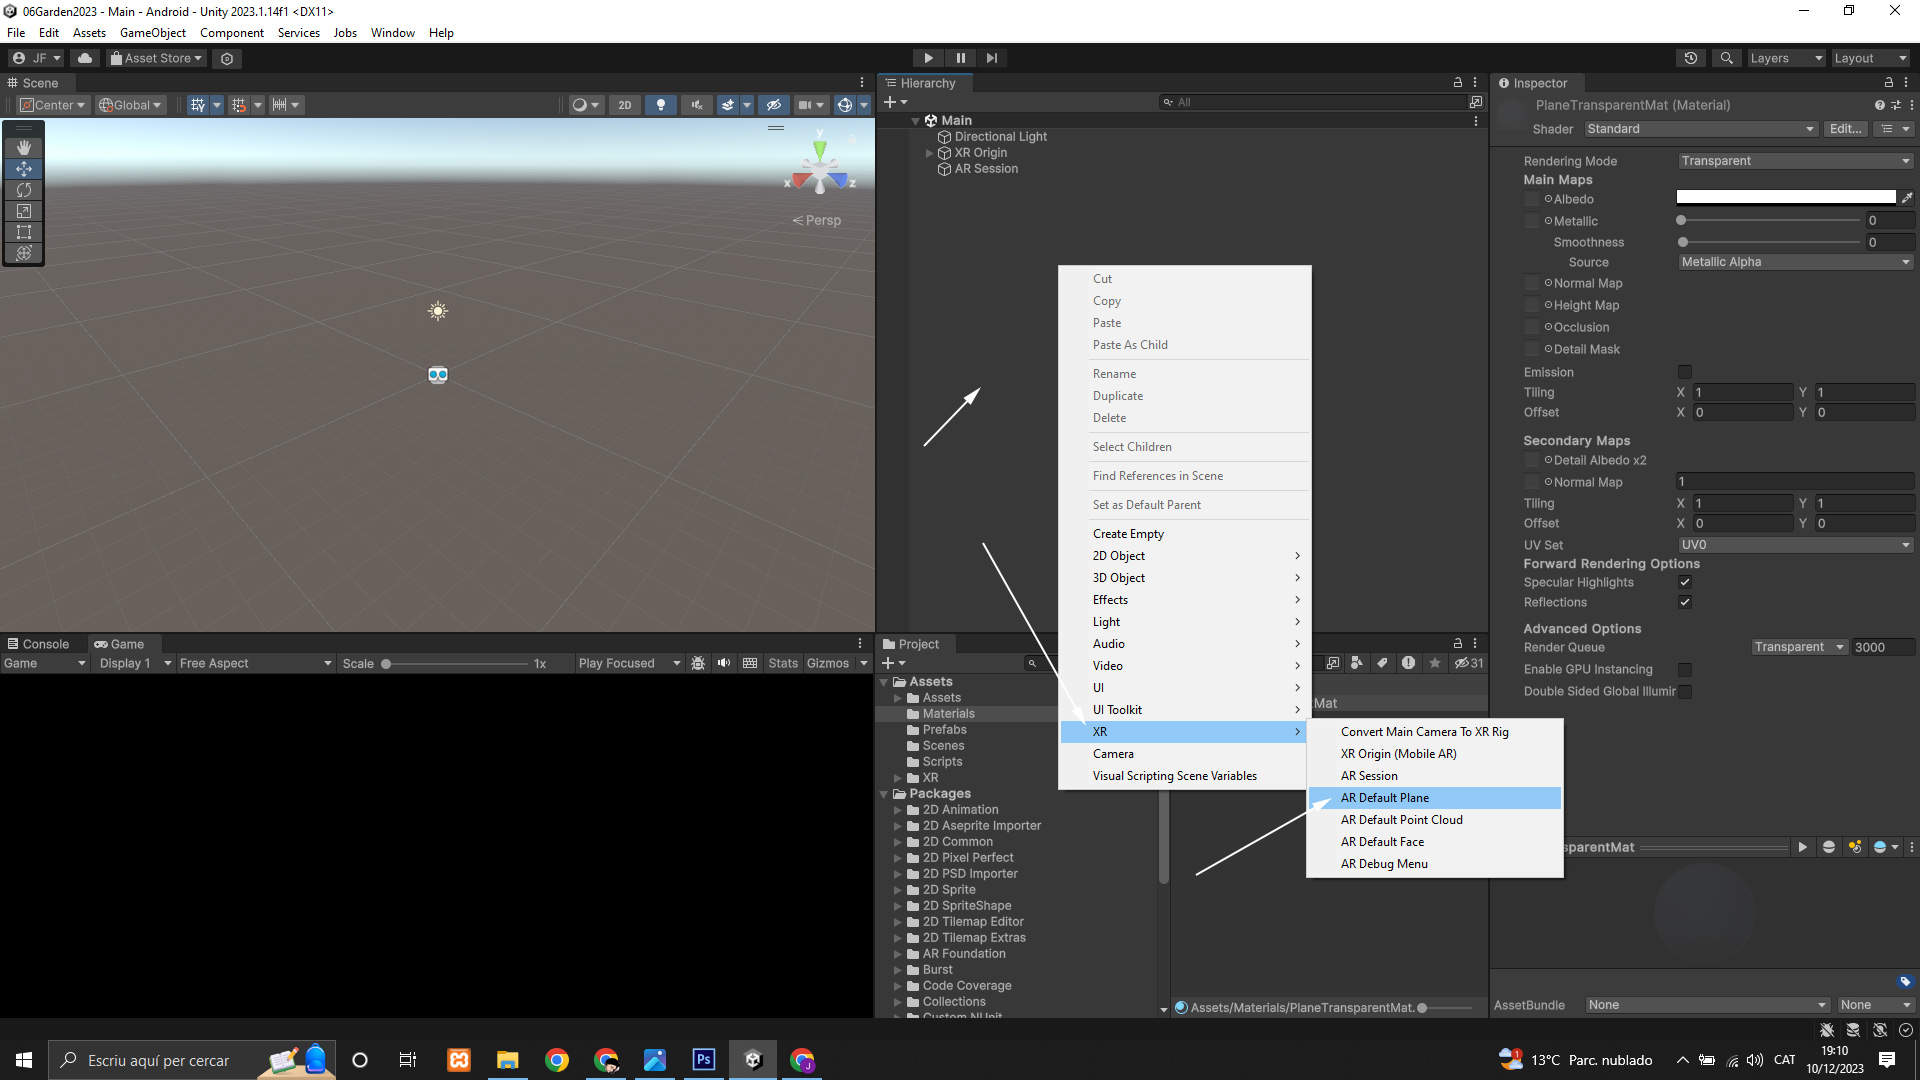Image resolution: width=1920 pixels, height=1080 pixels.
Task: Open the Rendering Mode dropdown
Action: click(x=1794, y=161)
